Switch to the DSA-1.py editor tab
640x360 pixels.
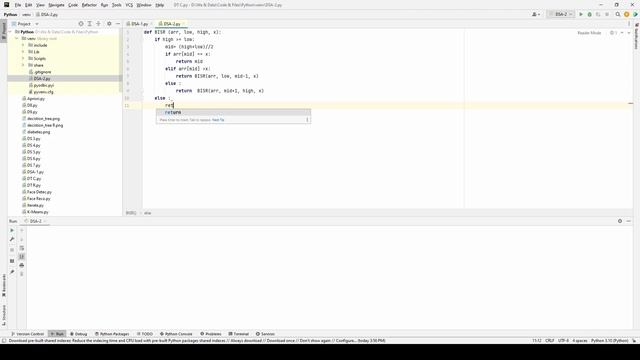[139, 24]
